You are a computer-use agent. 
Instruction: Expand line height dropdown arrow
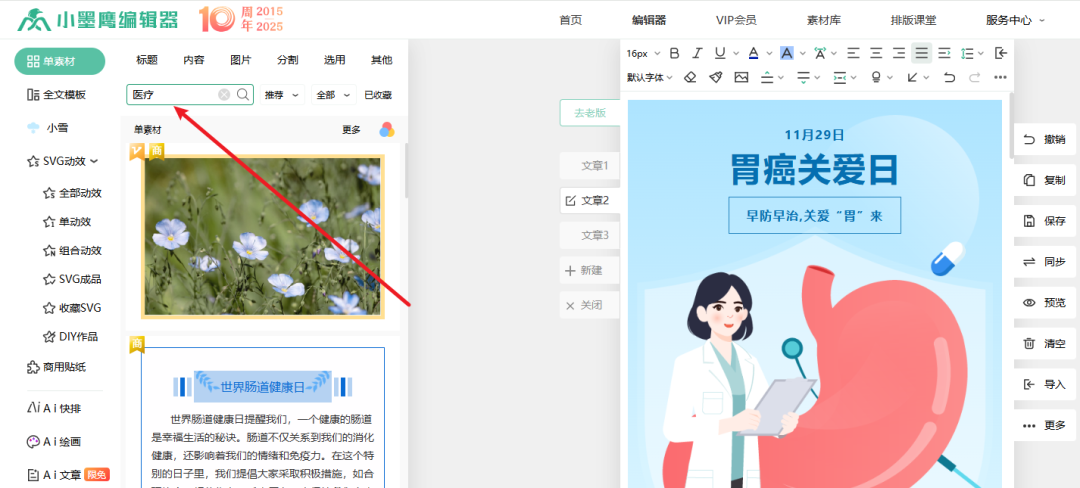pyautogui.click(x=982, y=53)
